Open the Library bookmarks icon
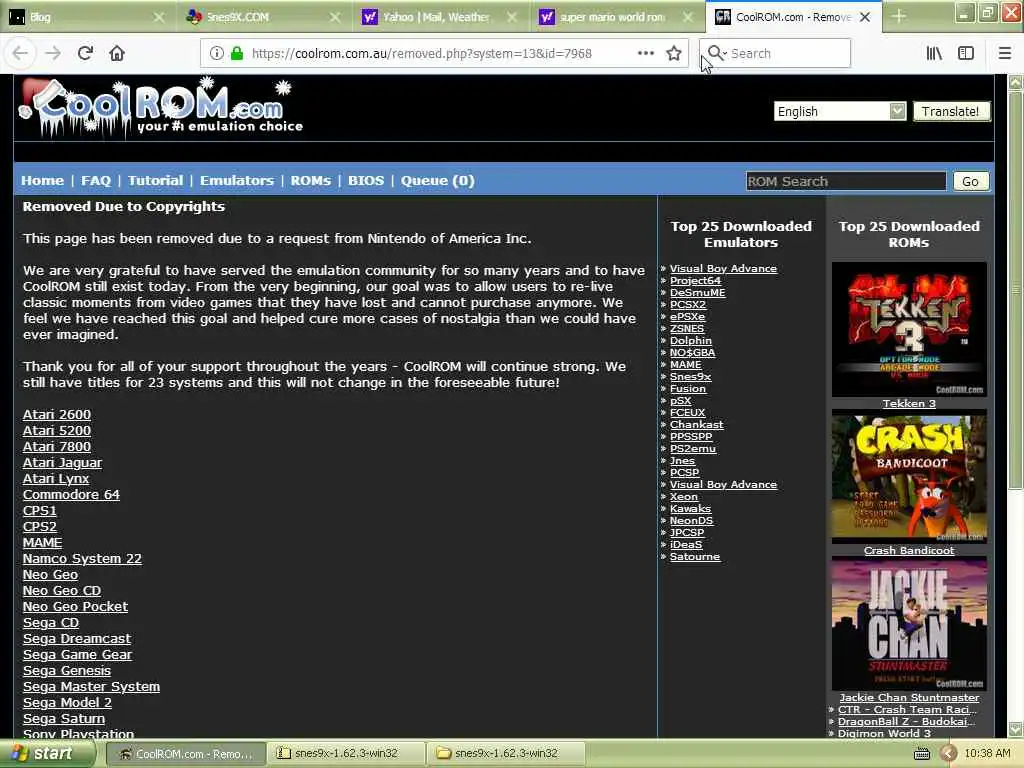Screen dimensions: 1024x768 click(935, 54)
